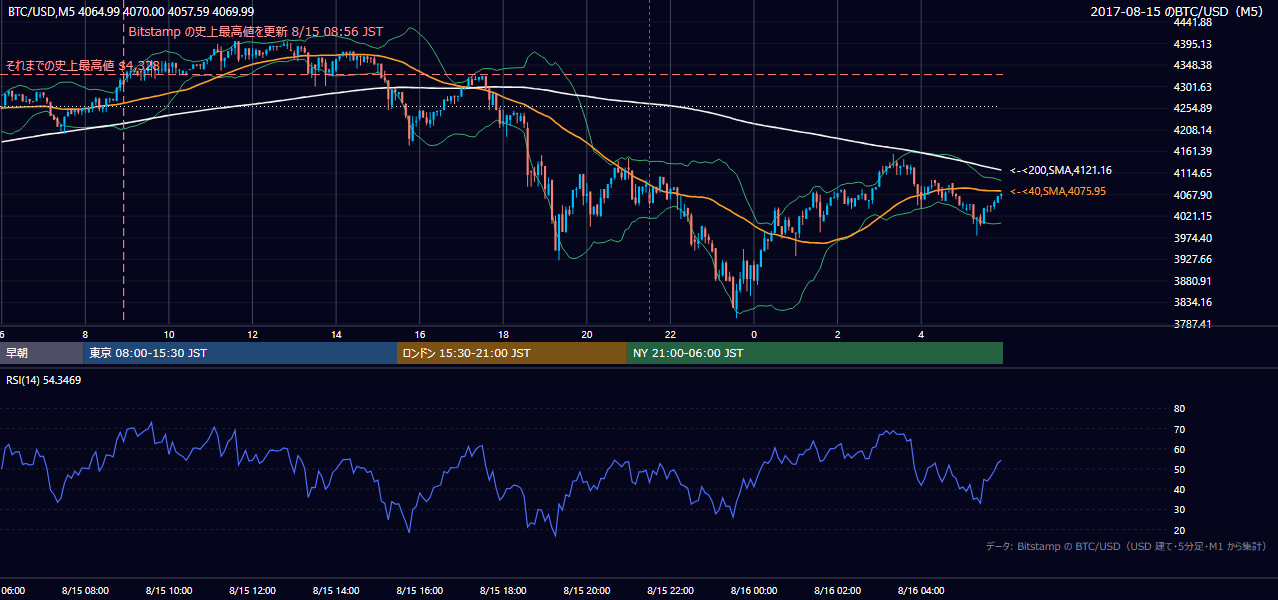Click price axis value 4441.88
The width and height of the screenshot is (1278, 600).
point(1193,22)
